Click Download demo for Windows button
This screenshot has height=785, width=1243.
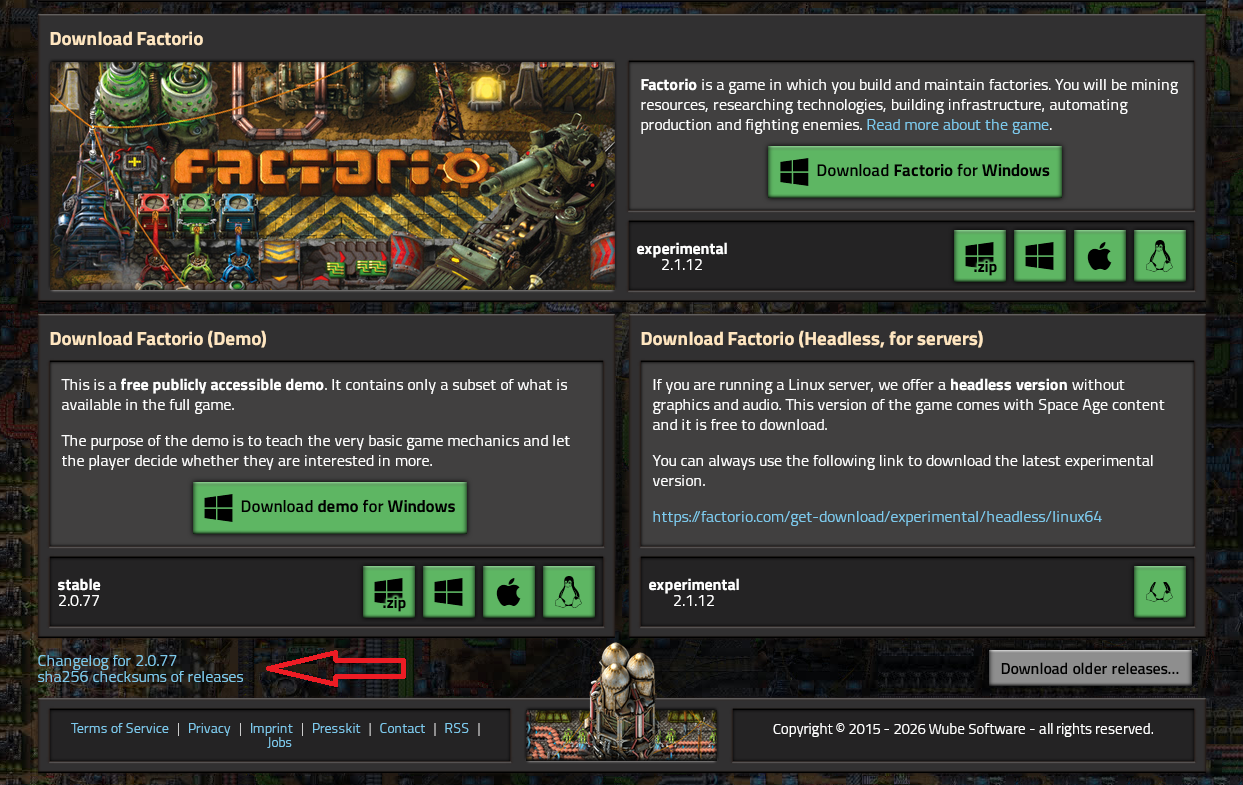pyautogui.click(x=330, y=507)
